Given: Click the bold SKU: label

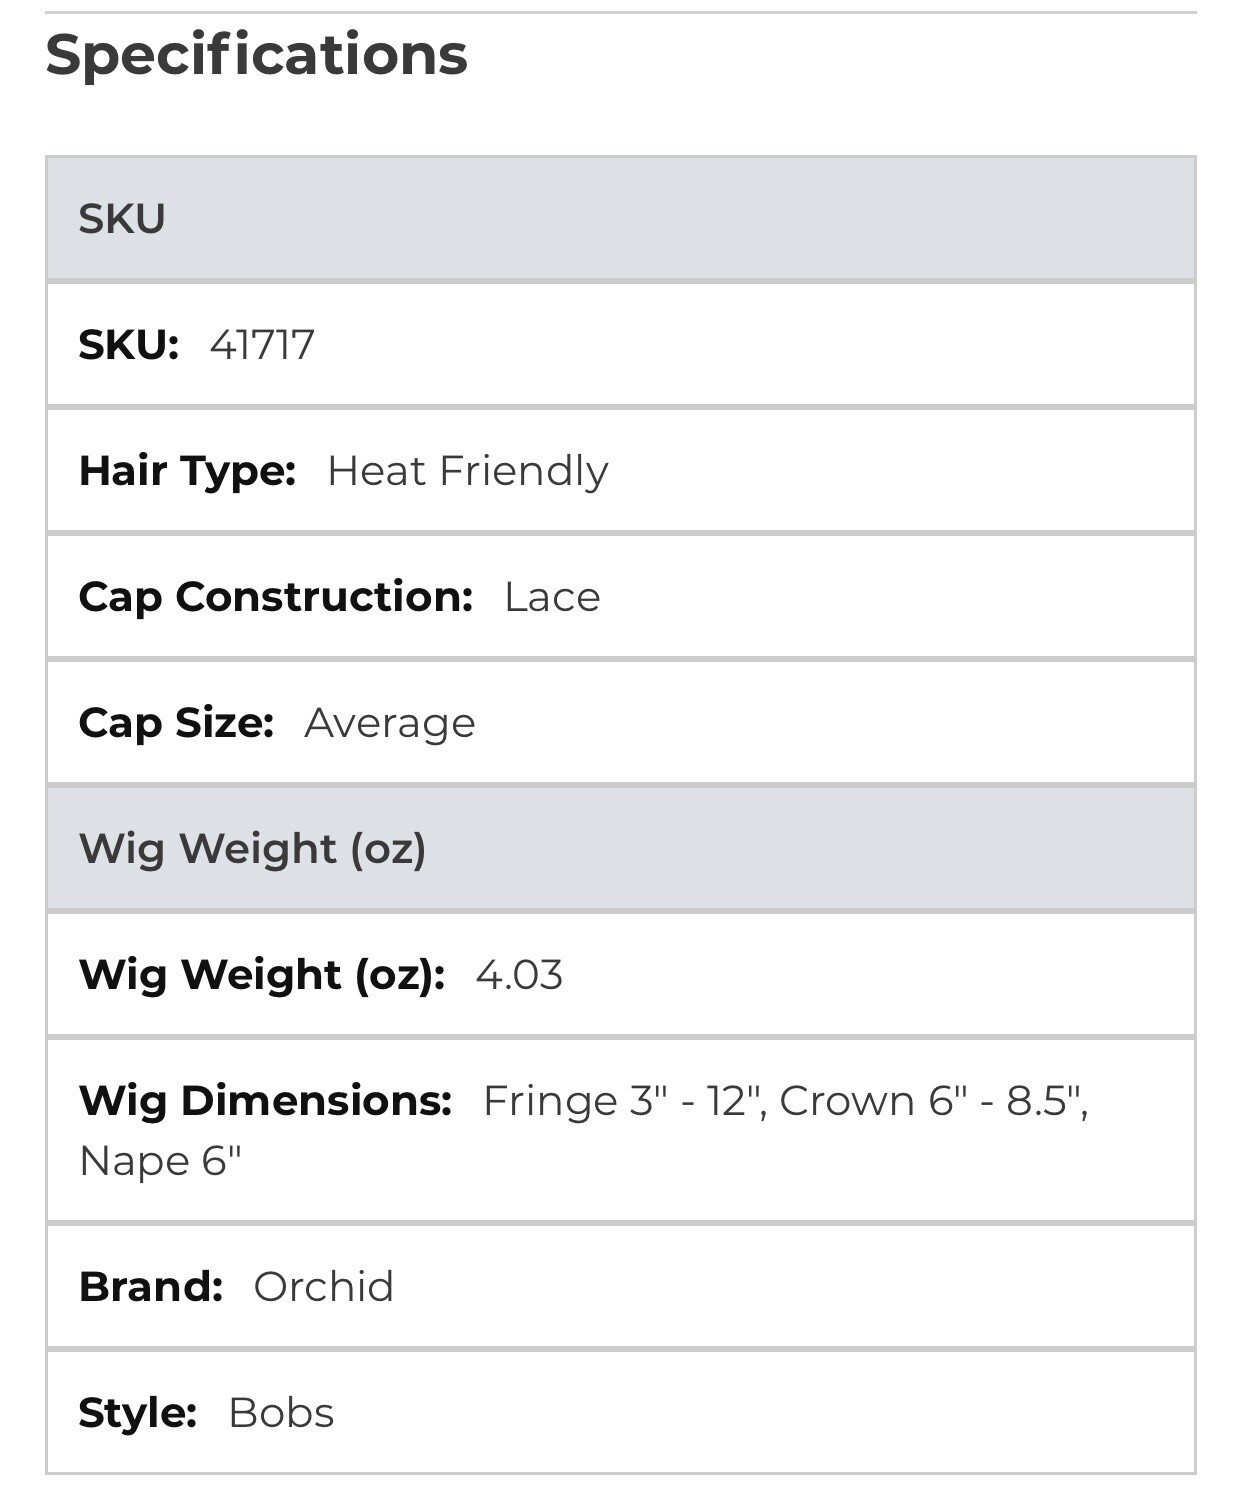Looking at the screenshot, I should pos(129,345).
